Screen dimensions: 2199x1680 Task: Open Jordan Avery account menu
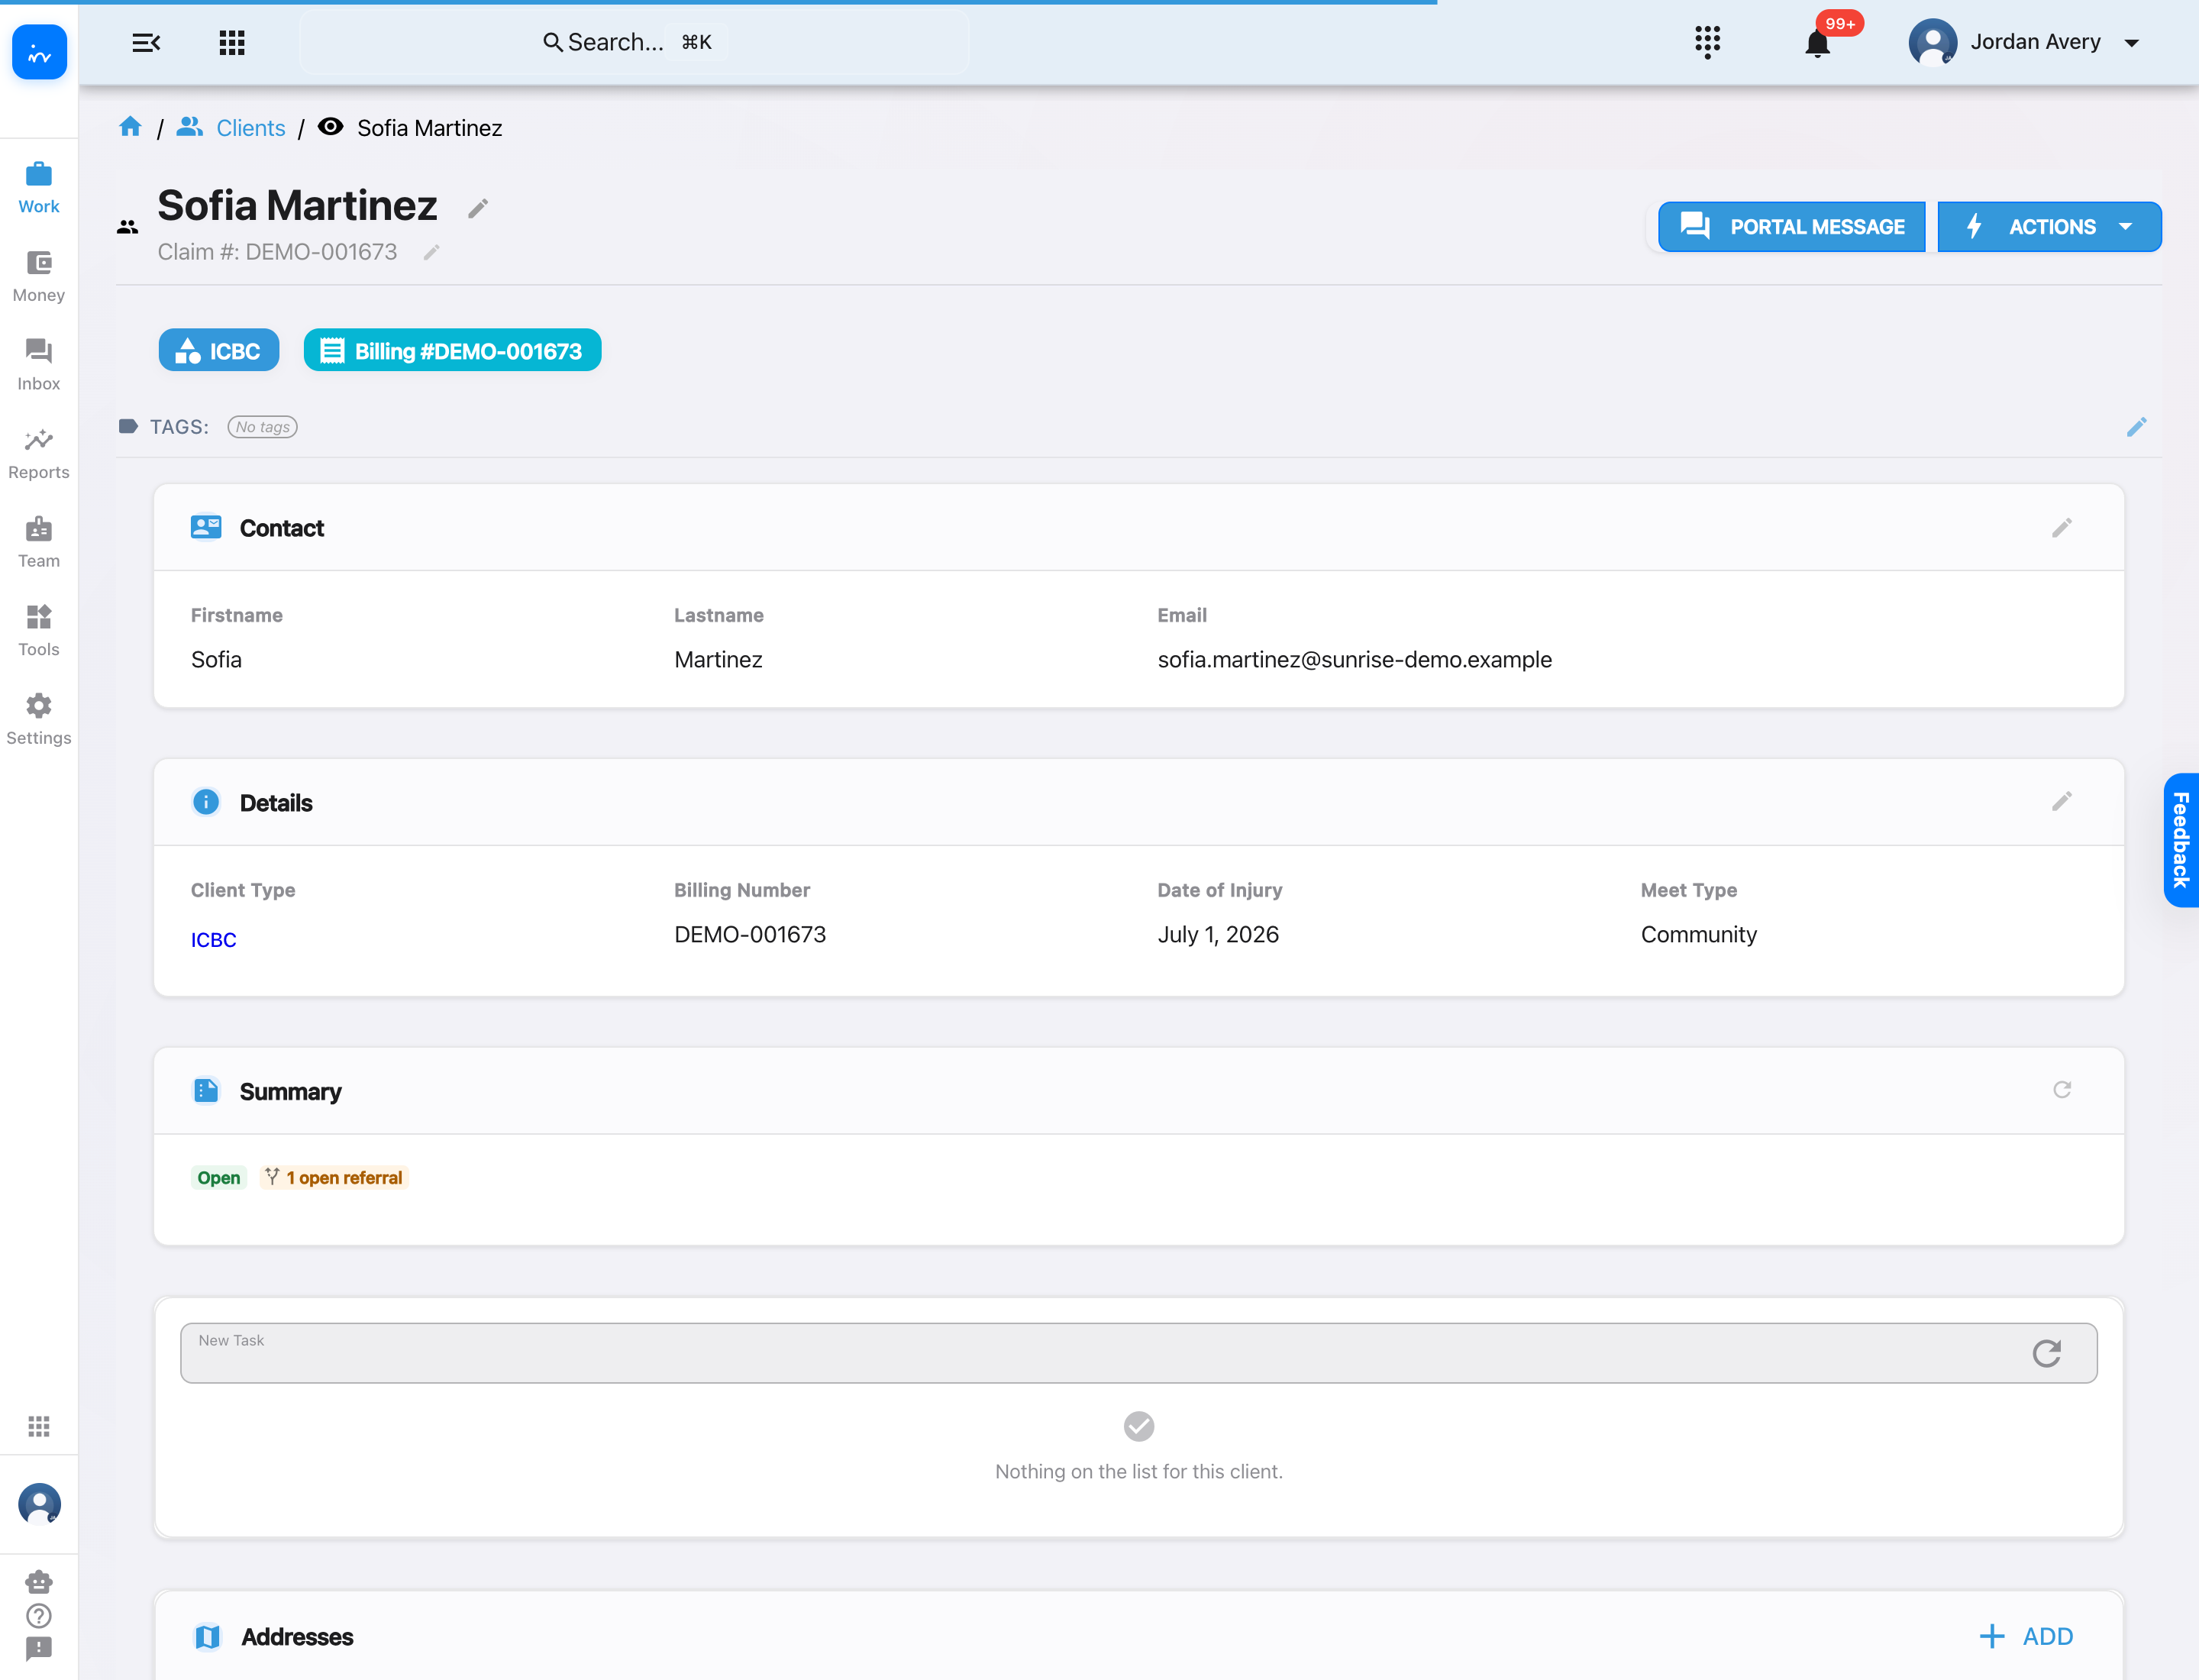[x=2024, y=43]
